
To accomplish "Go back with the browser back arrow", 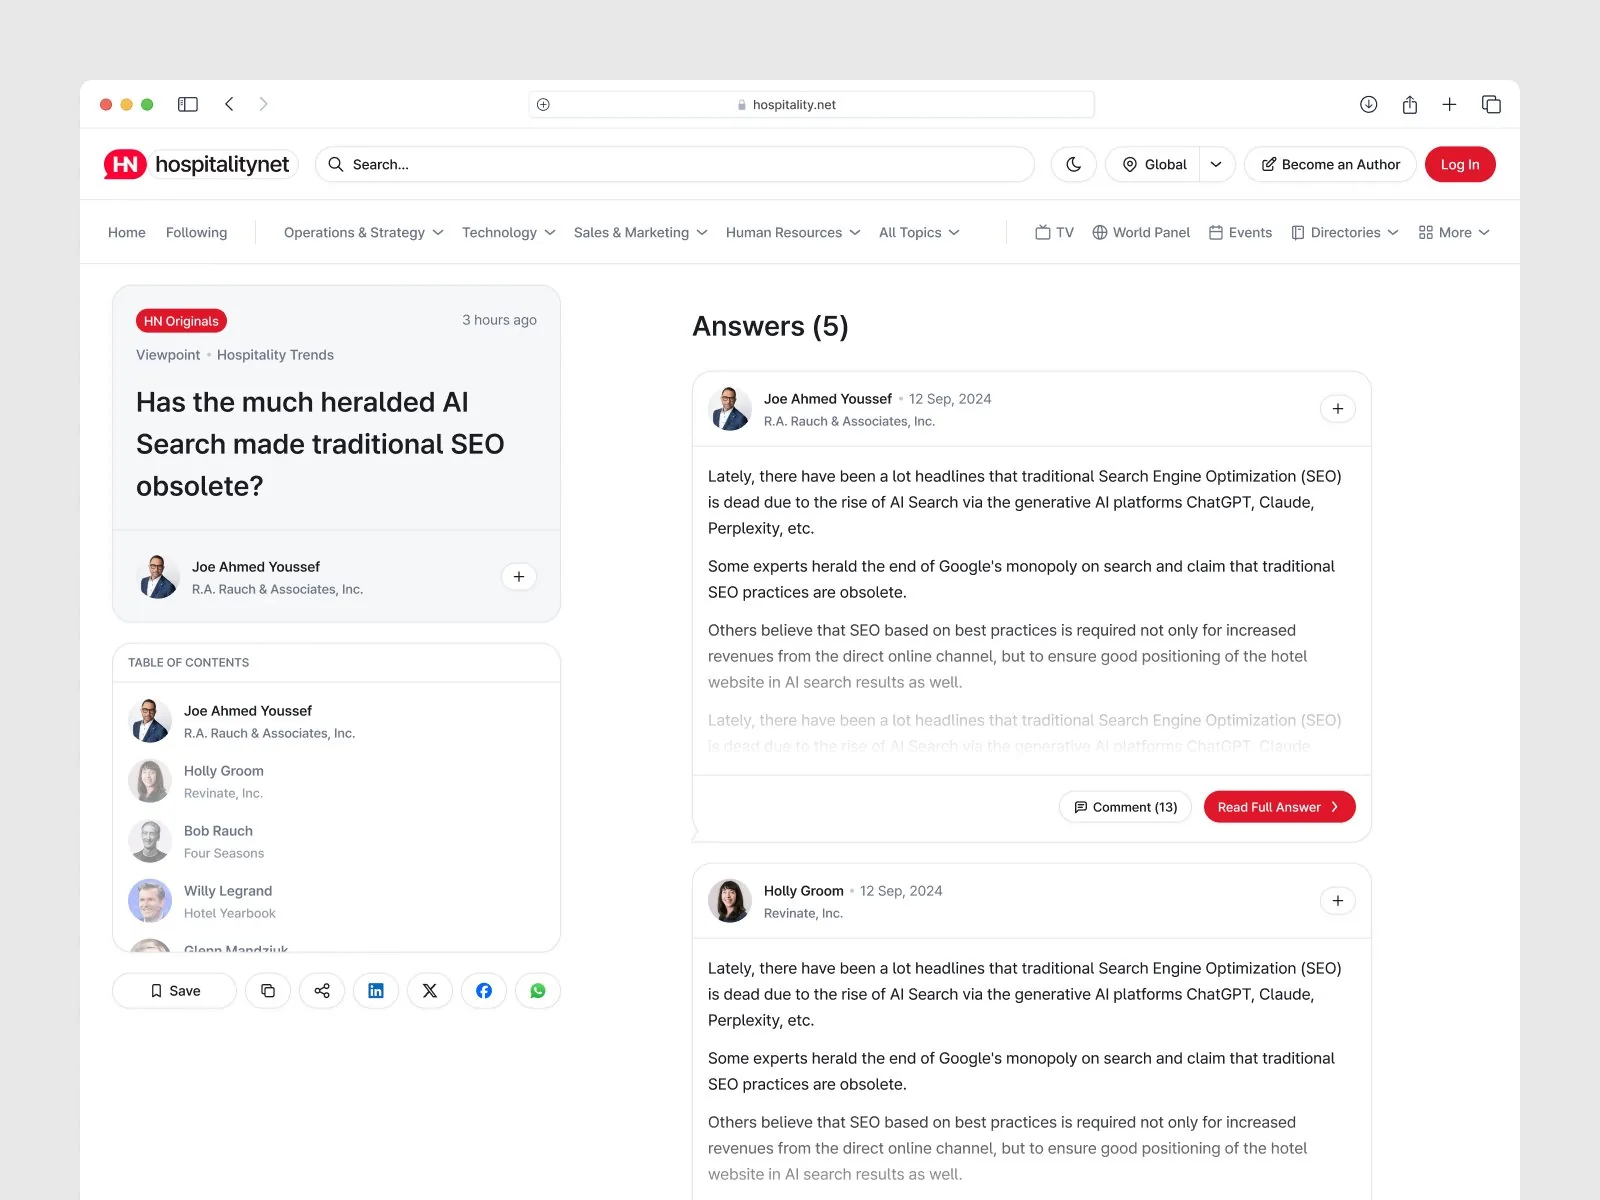I will pos(229,104).
